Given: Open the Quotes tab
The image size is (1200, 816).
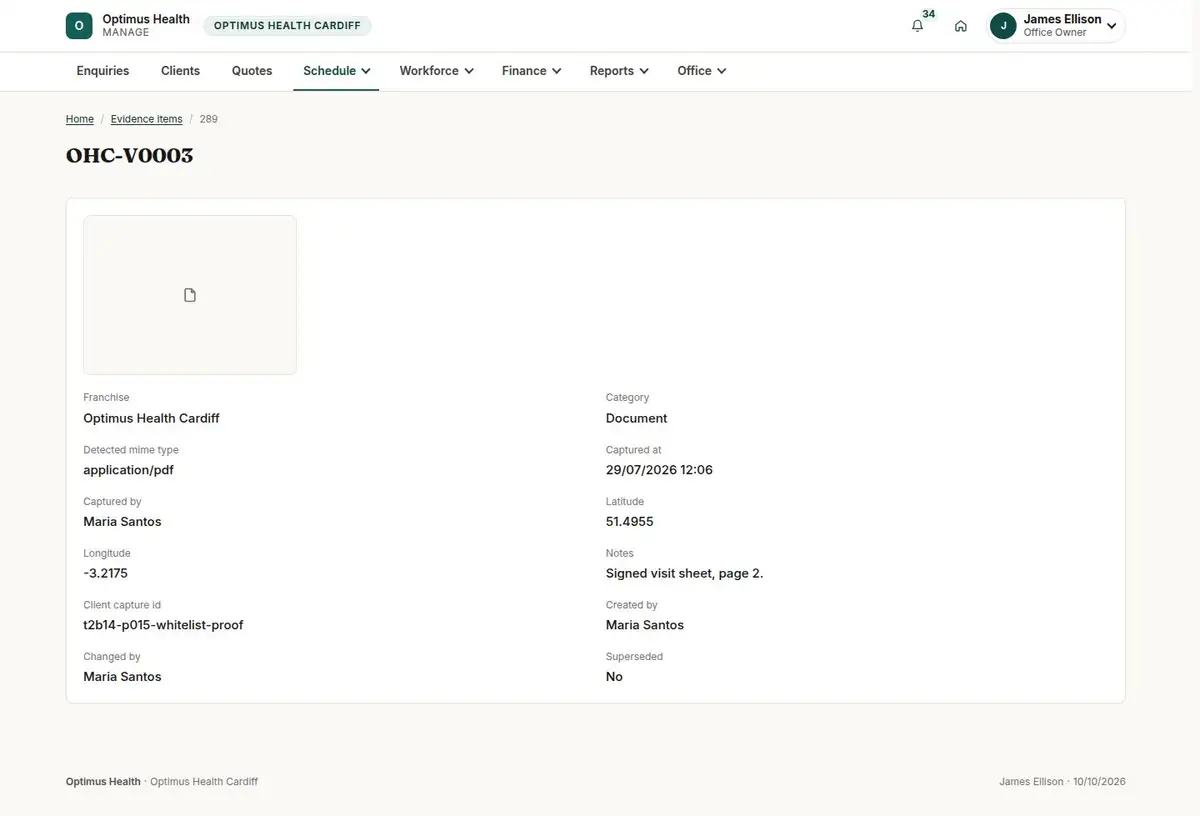Looking at the screenshot, I should pyautogui.click(x=252, y=71).
